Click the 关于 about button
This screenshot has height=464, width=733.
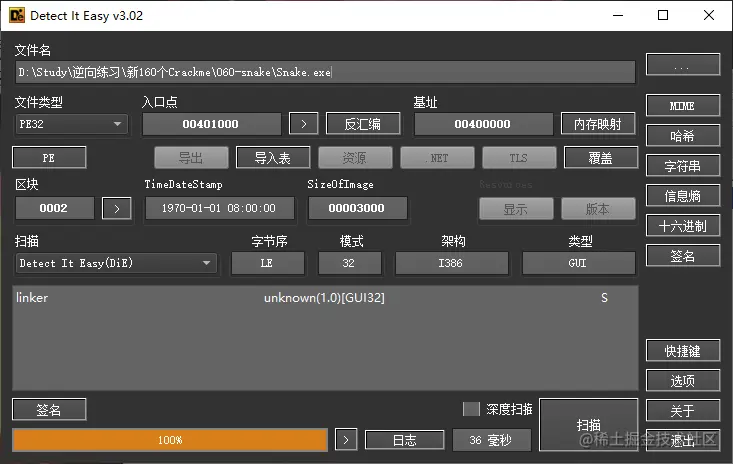(683, 411)
